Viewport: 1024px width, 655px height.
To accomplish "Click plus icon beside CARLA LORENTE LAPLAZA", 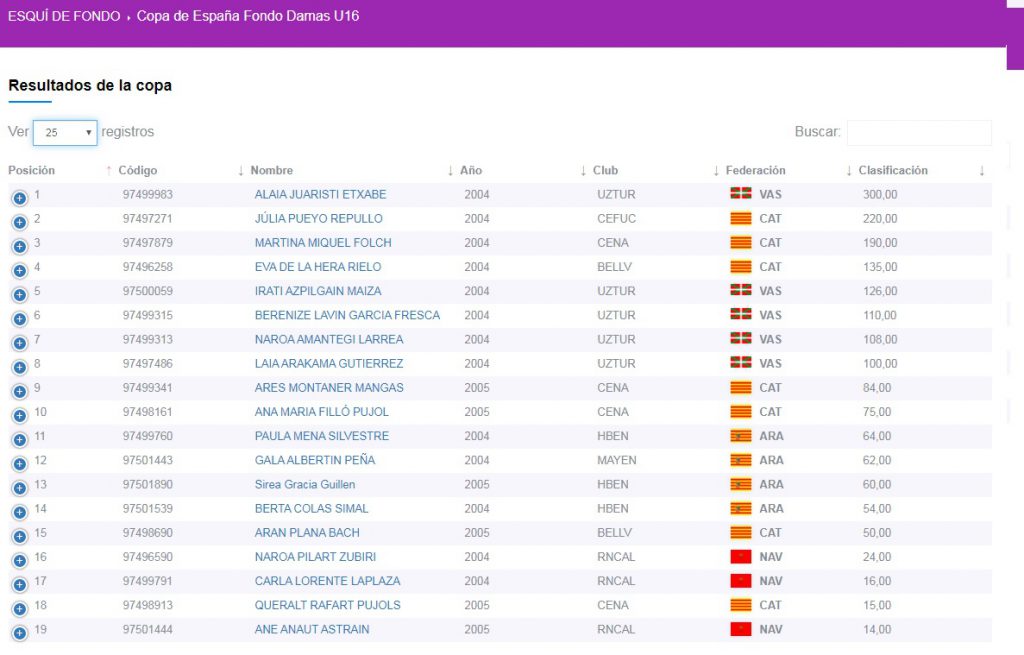I will point(20,584).
